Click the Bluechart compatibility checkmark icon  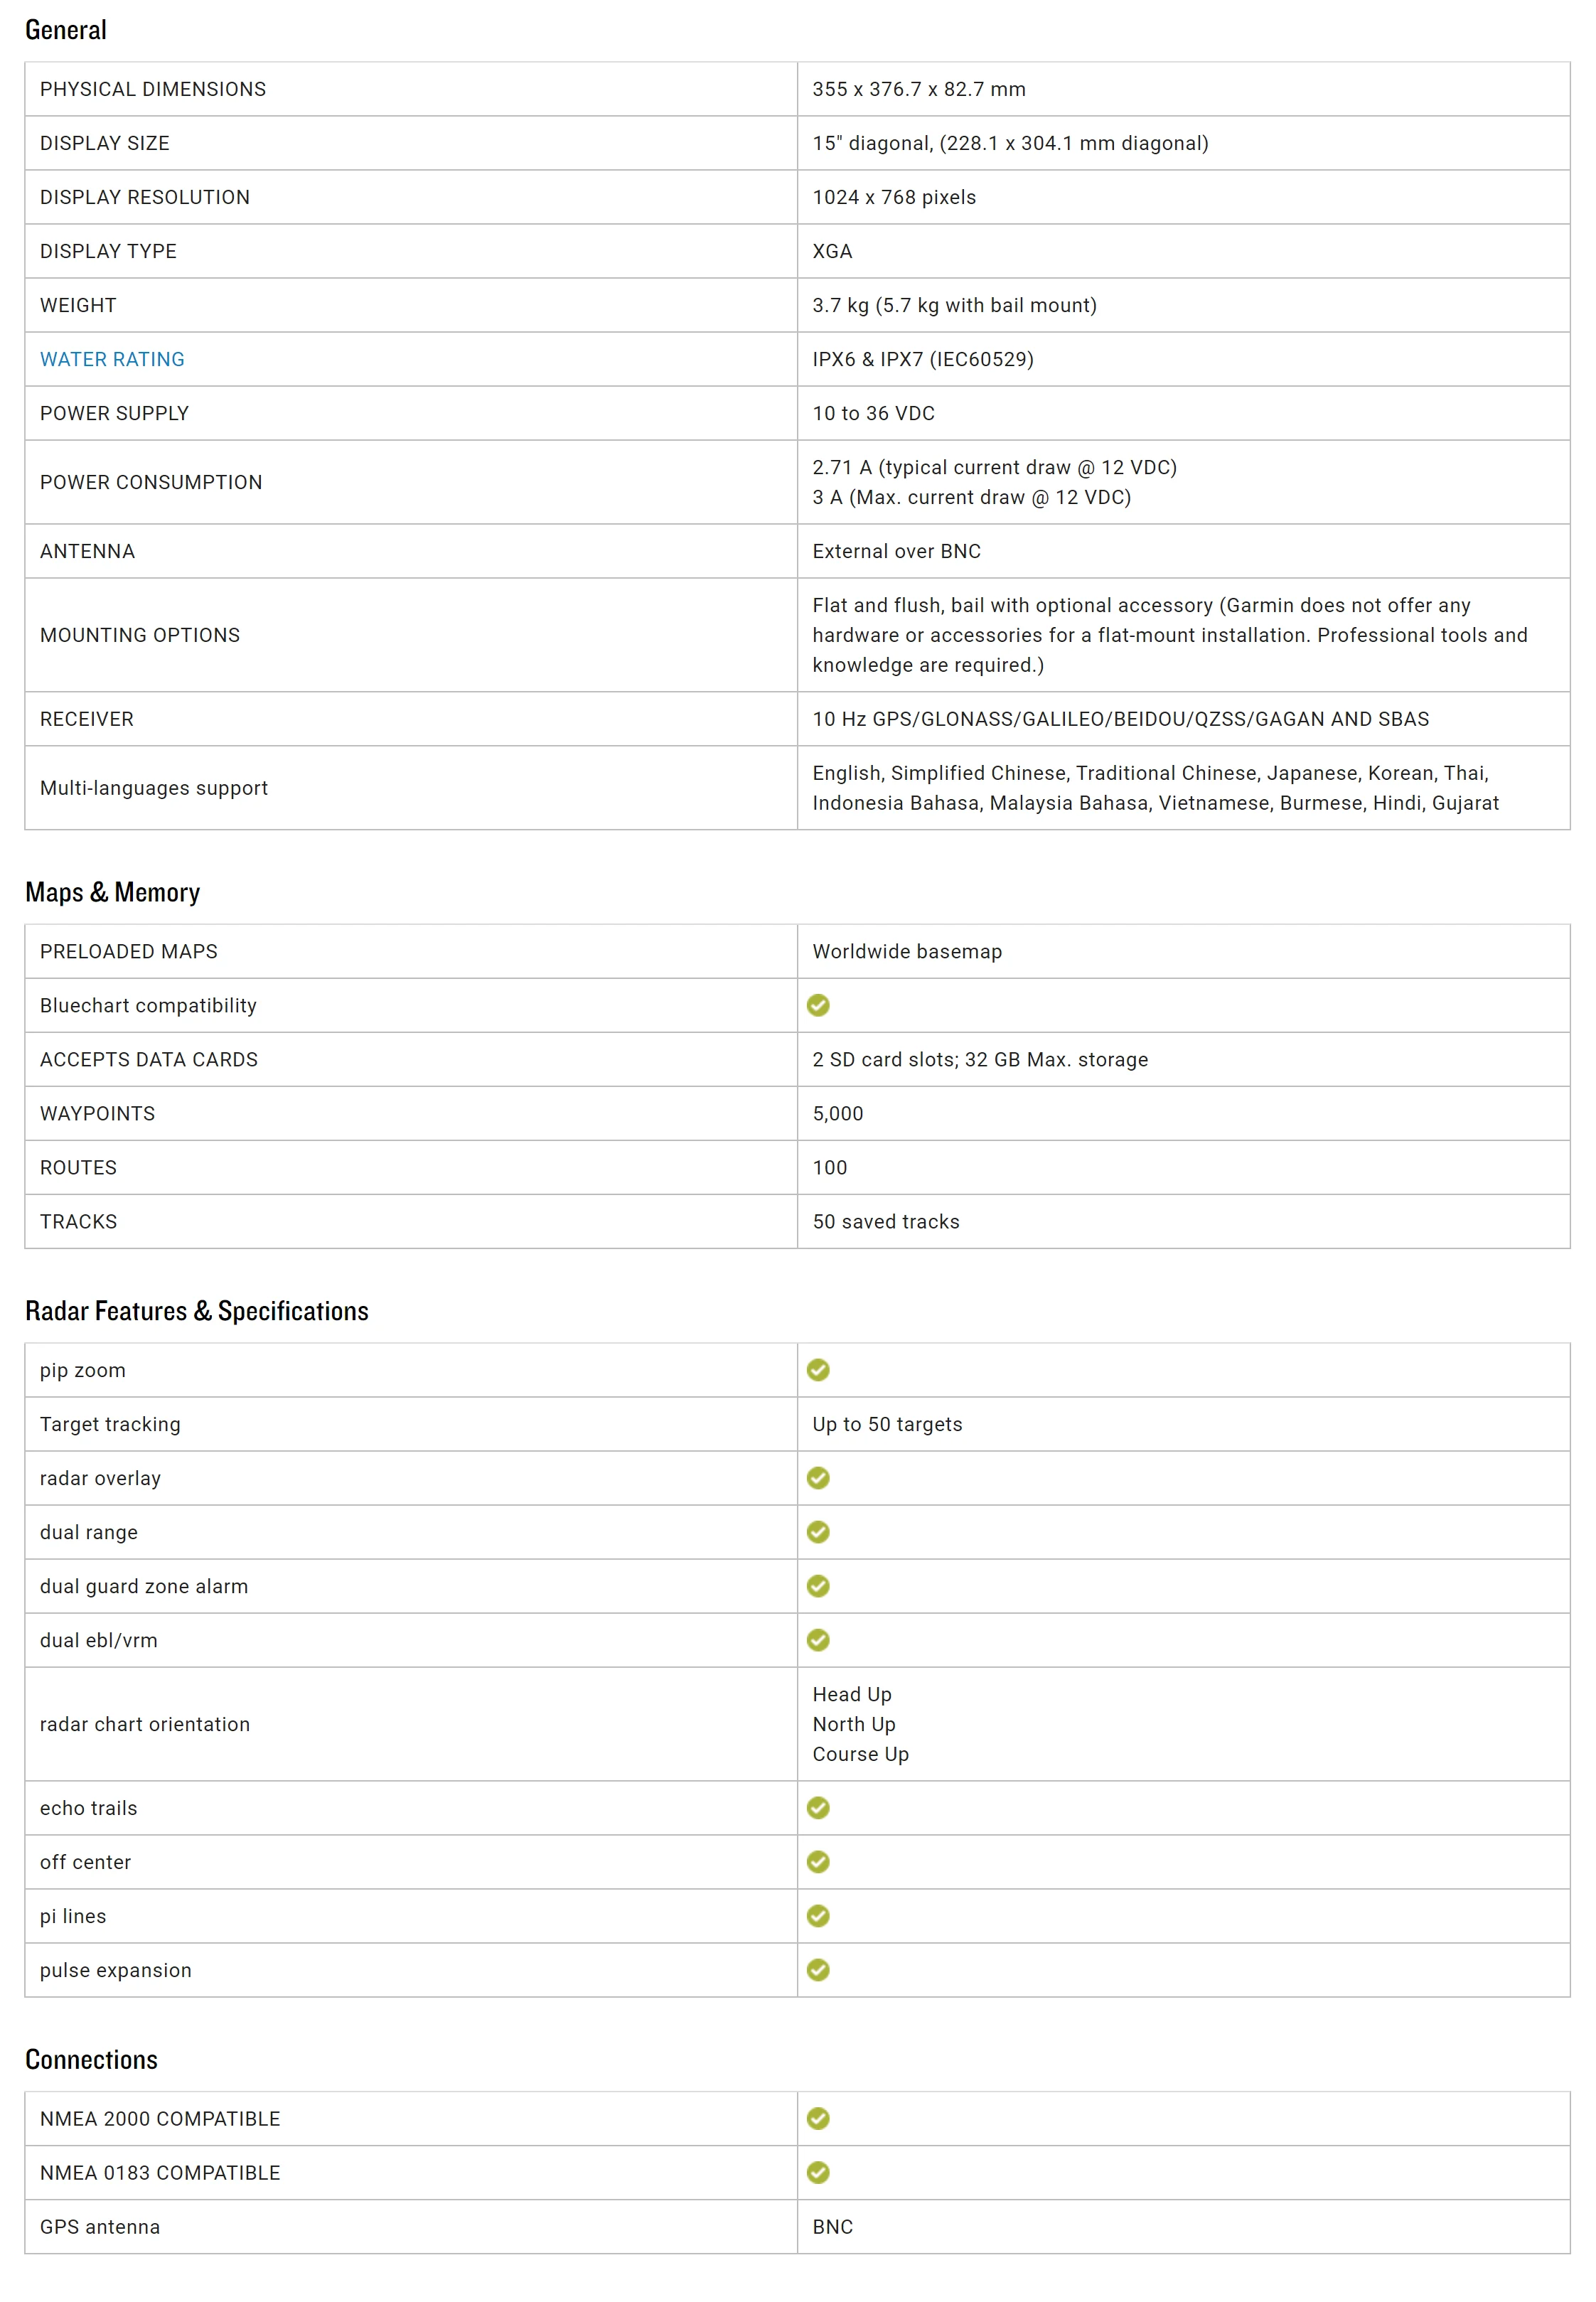[x=818, y=1005]
